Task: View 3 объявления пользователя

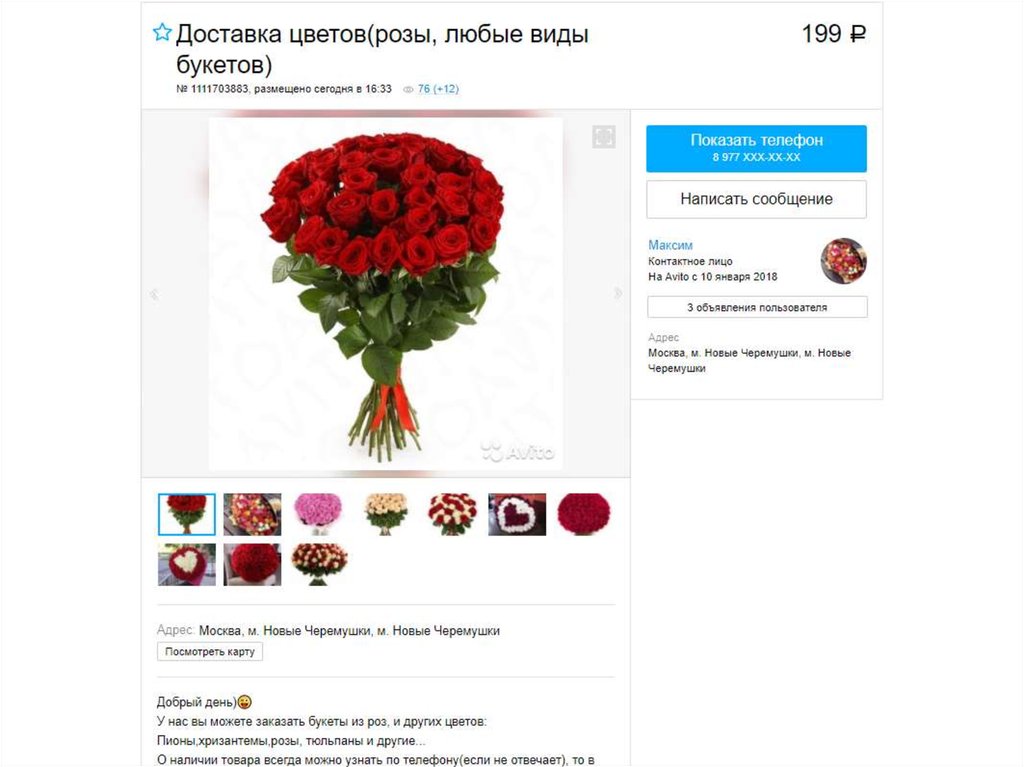Action: [x=757, y=307]
